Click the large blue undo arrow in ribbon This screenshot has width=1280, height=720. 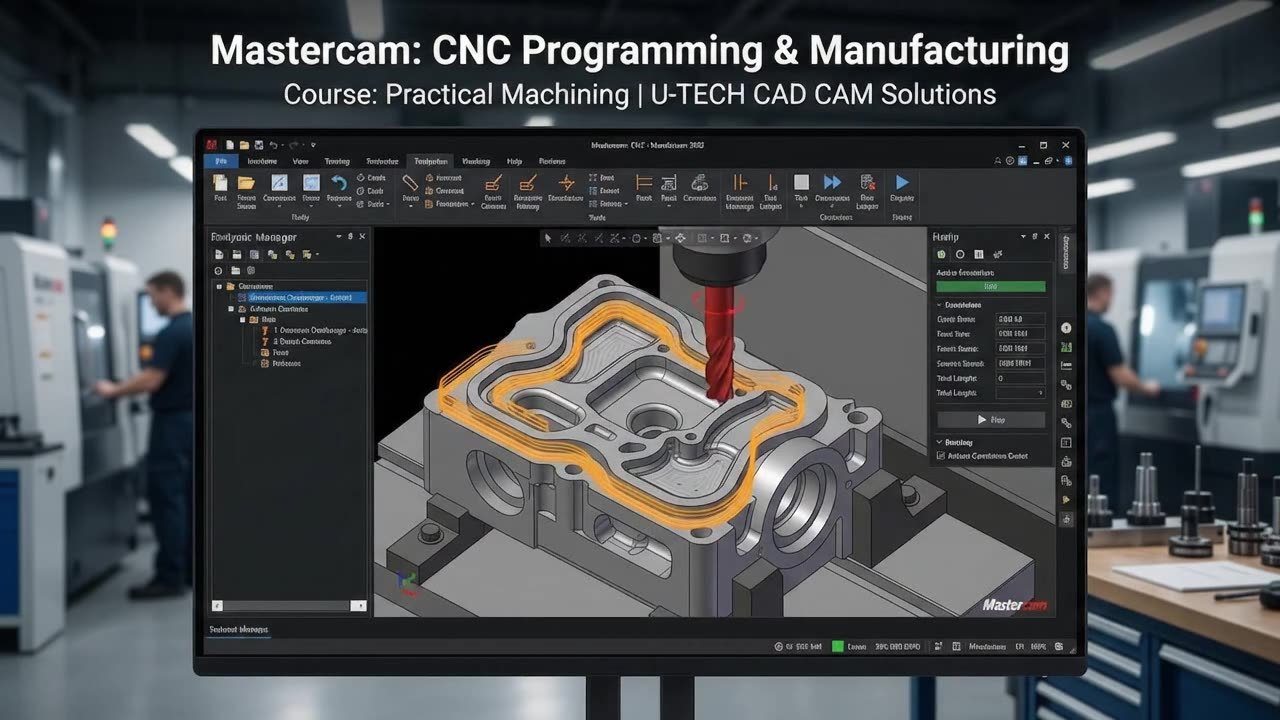pos(339,183)
